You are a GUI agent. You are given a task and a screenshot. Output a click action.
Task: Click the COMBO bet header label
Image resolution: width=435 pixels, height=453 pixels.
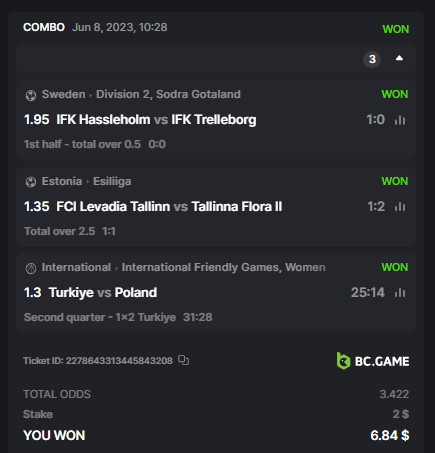click(44, 27)
